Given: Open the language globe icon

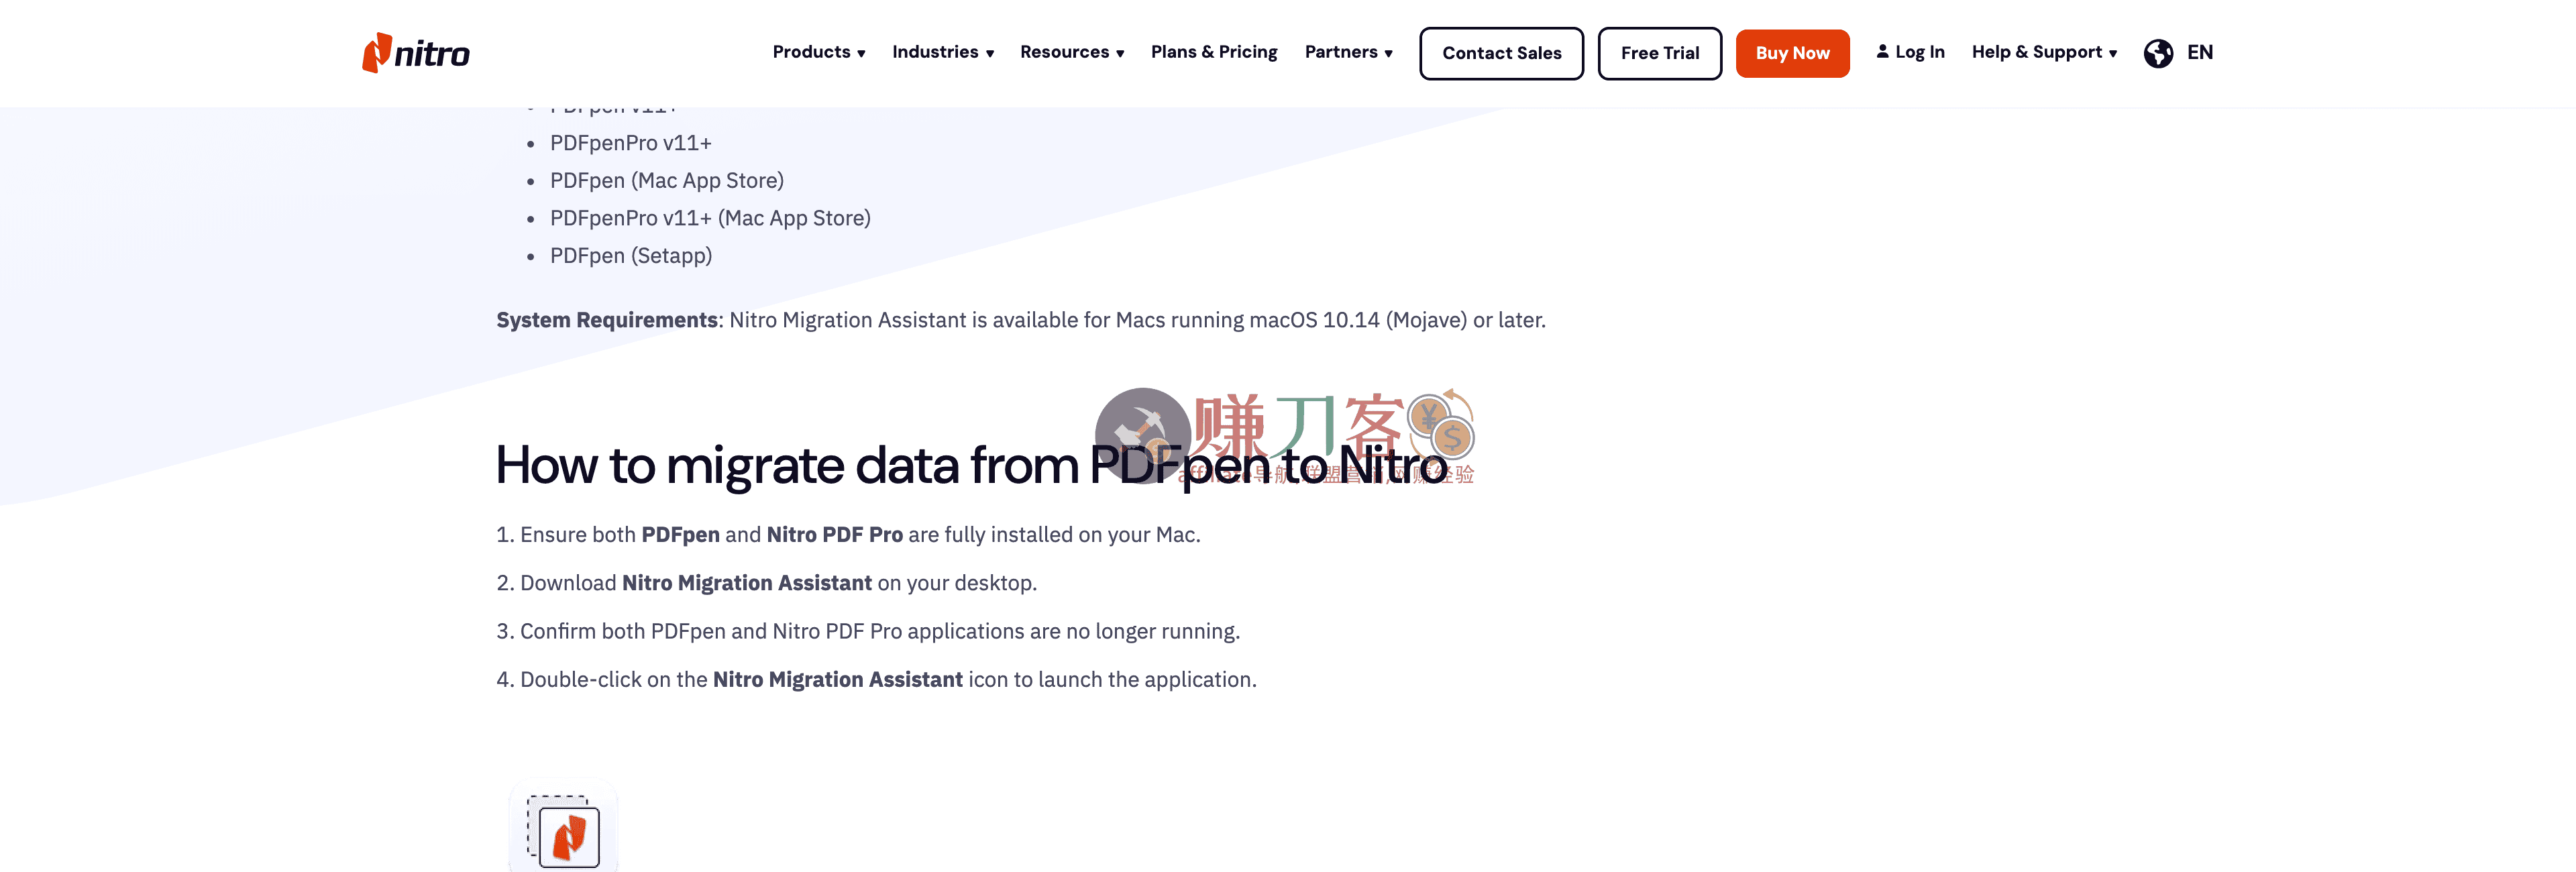Looking at the screenshot, I should [2158, 53].
